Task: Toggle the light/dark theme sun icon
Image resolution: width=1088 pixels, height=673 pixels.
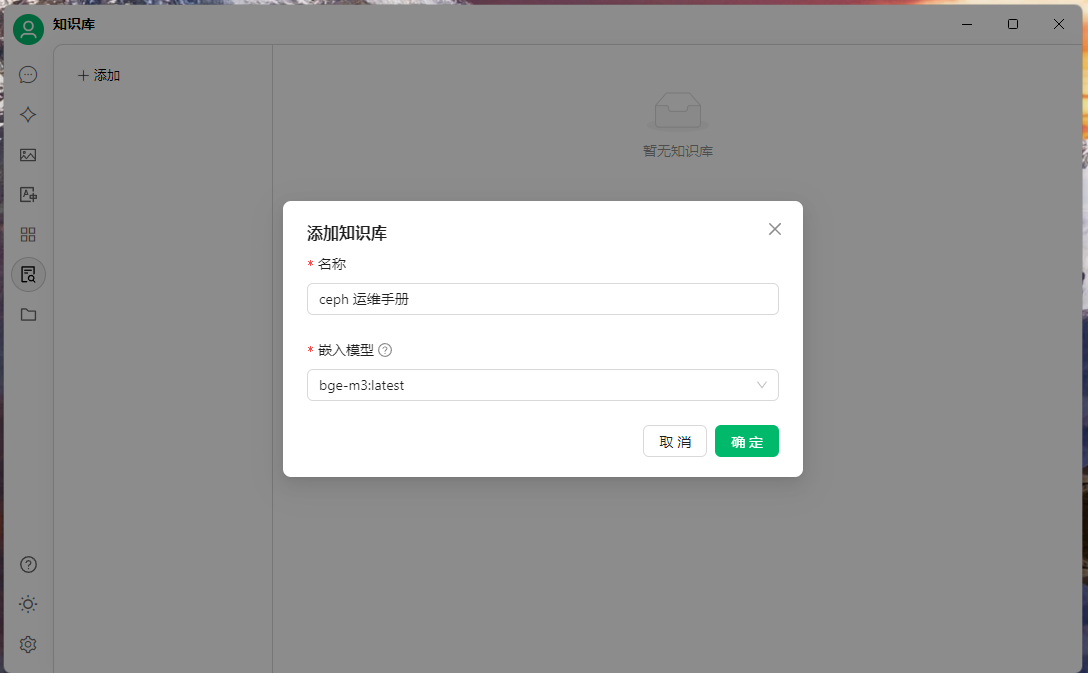Action: click(x=28, y=604)
